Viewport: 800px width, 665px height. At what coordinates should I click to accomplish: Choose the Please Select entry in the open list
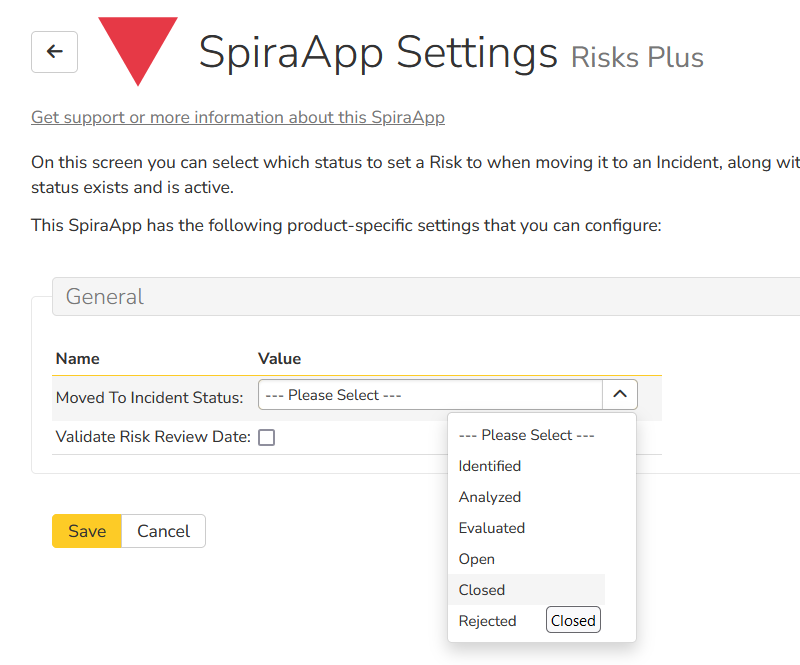pyautogui.click(x=526, y=435)
